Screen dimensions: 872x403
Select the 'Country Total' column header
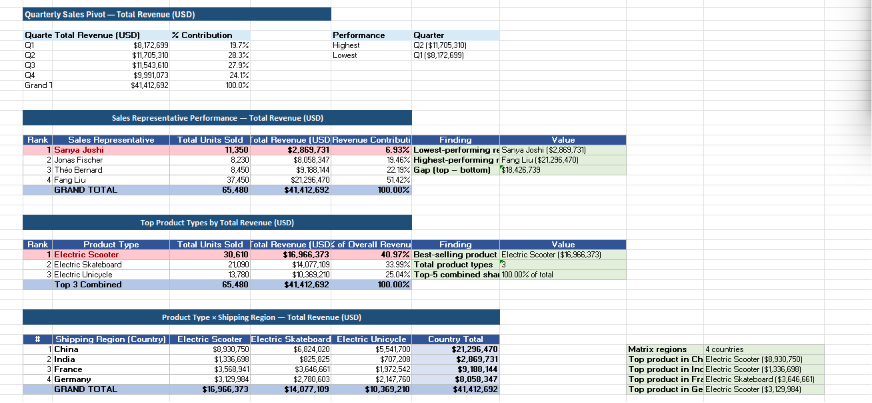coord(456,339)
